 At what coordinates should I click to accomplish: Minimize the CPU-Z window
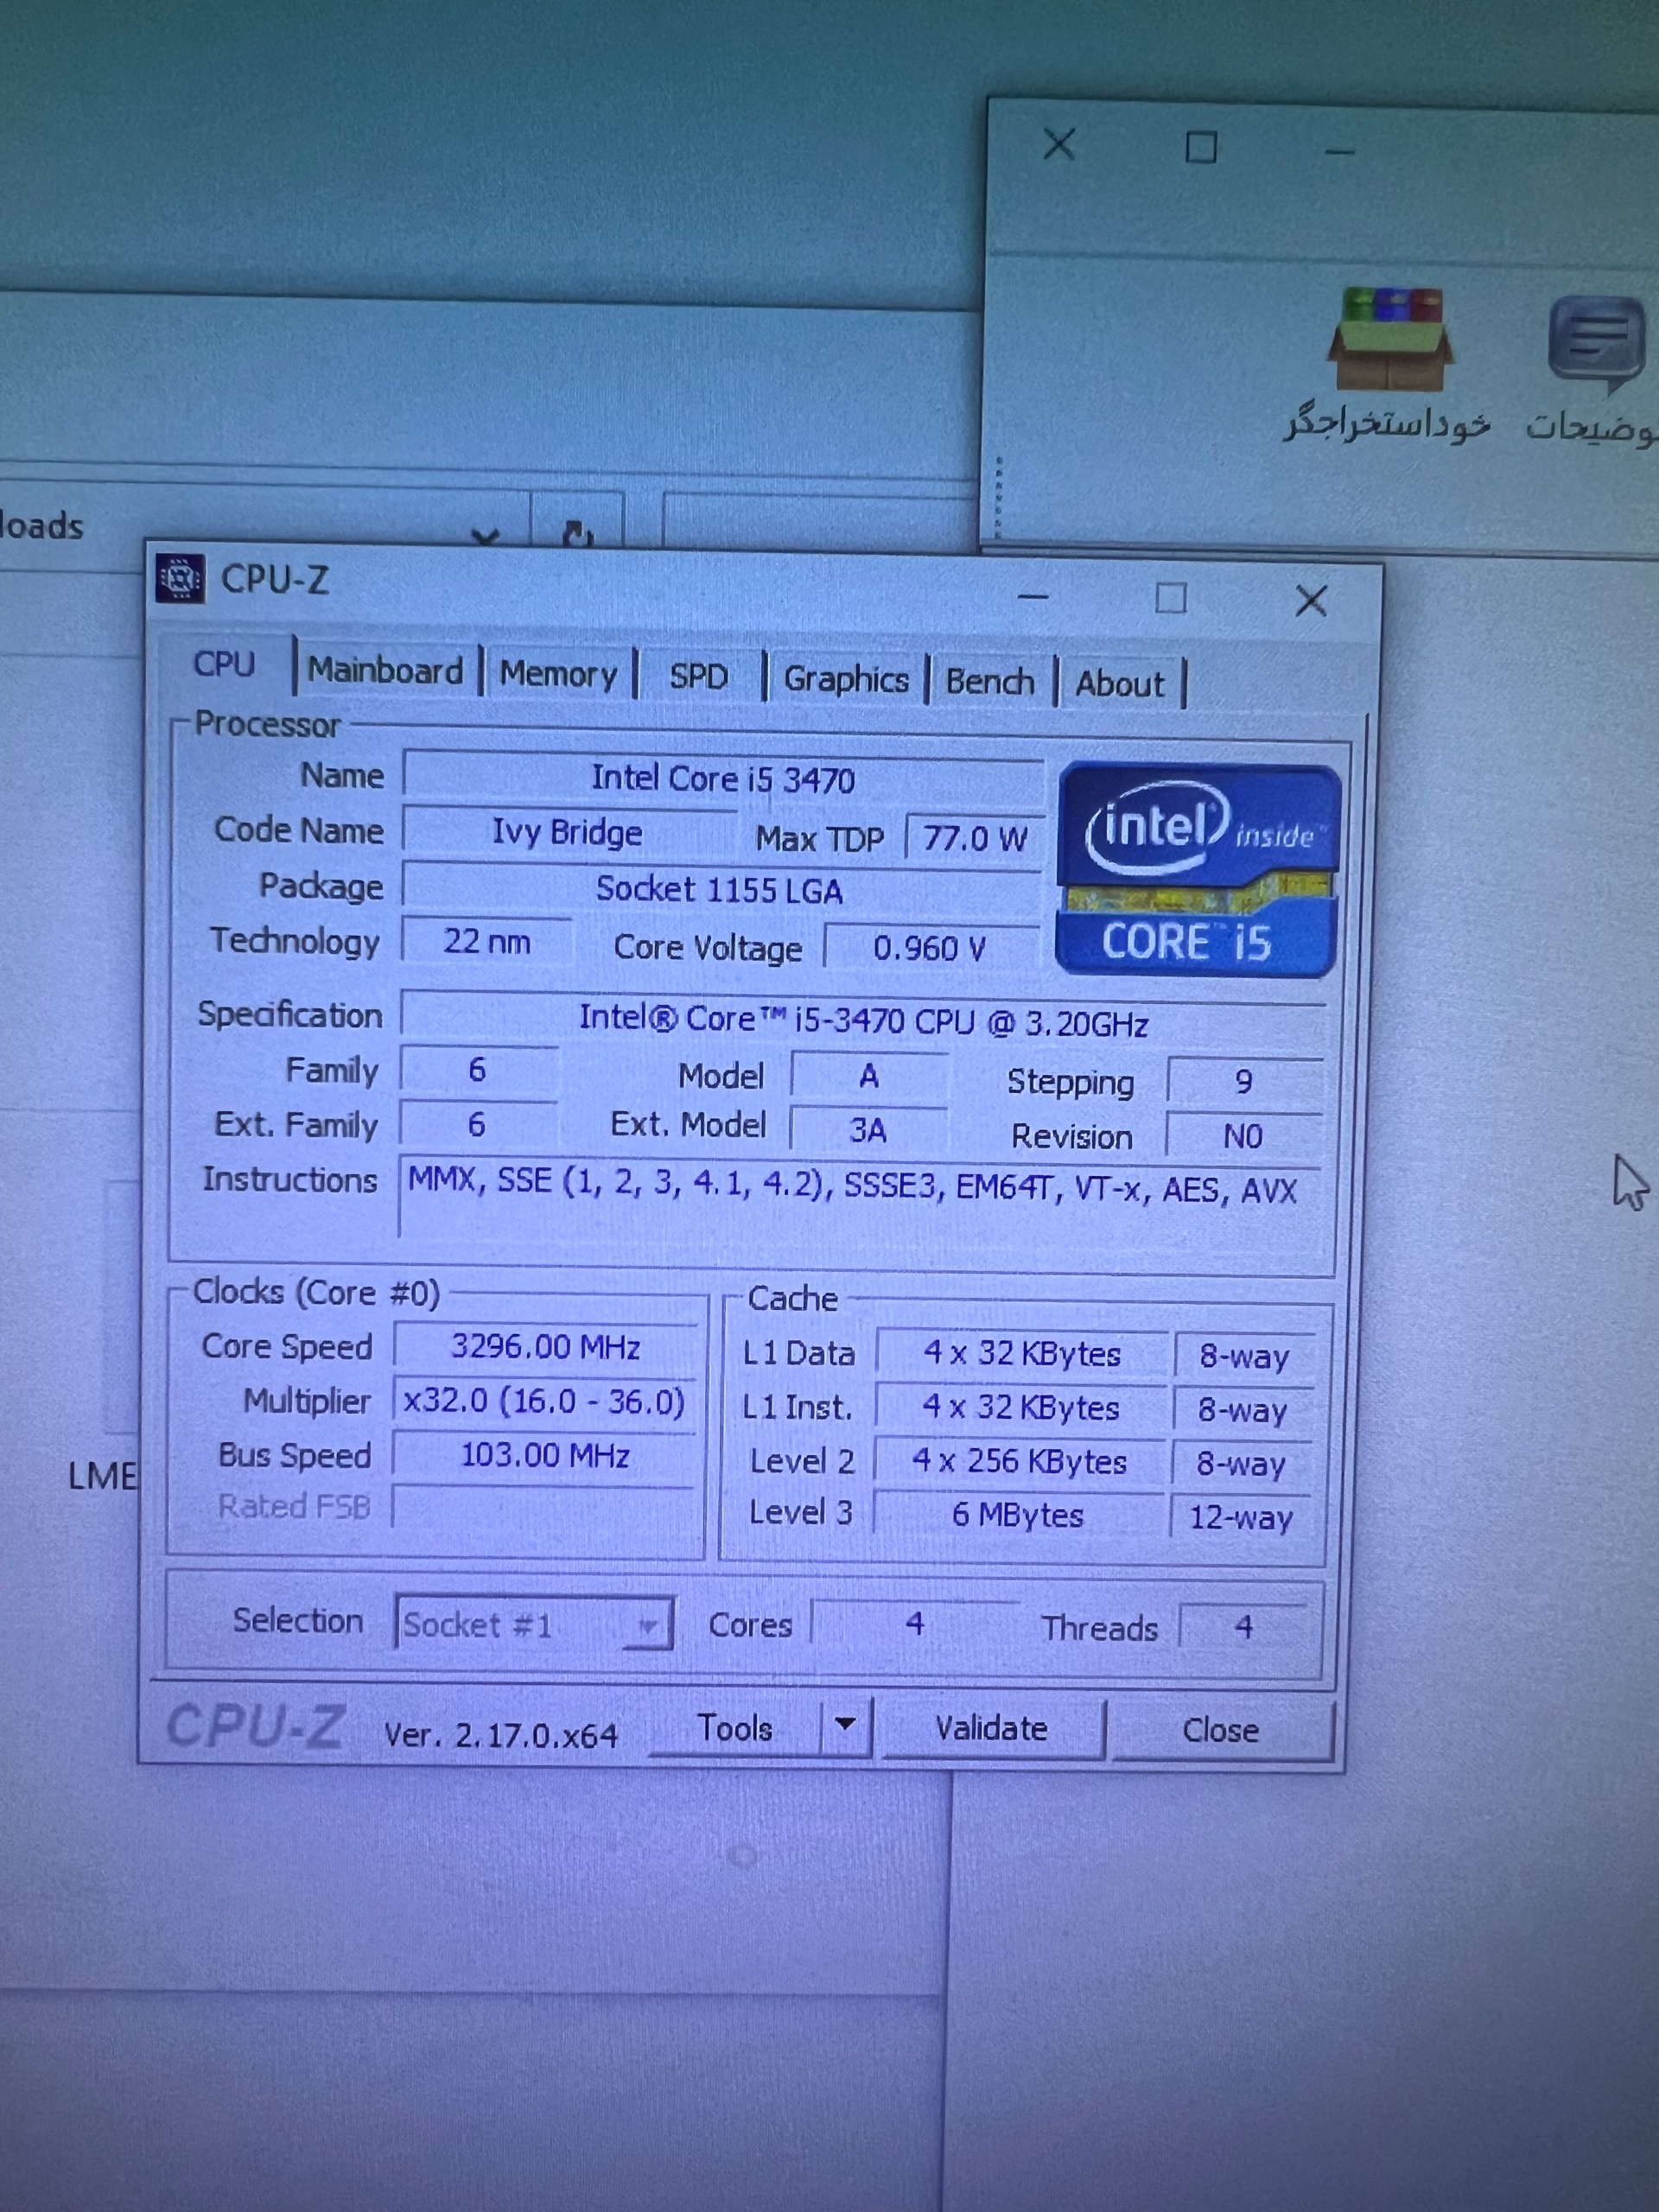coord(1032,598)
